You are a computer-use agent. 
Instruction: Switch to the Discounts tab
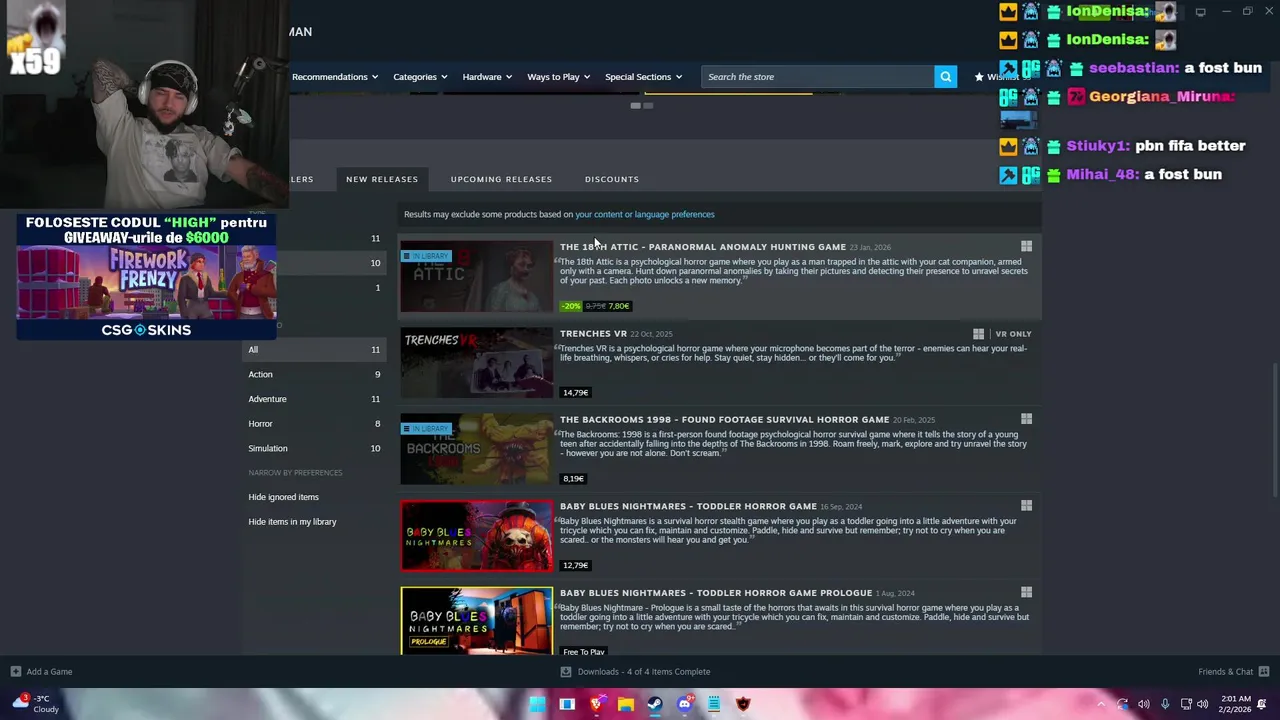[612, 179]
